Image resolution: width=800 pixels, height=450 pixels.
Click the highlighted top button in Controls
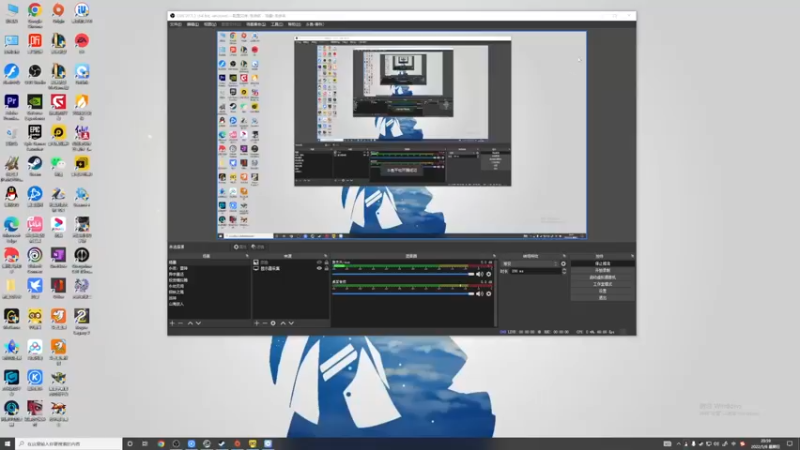(x=603, y=264)
